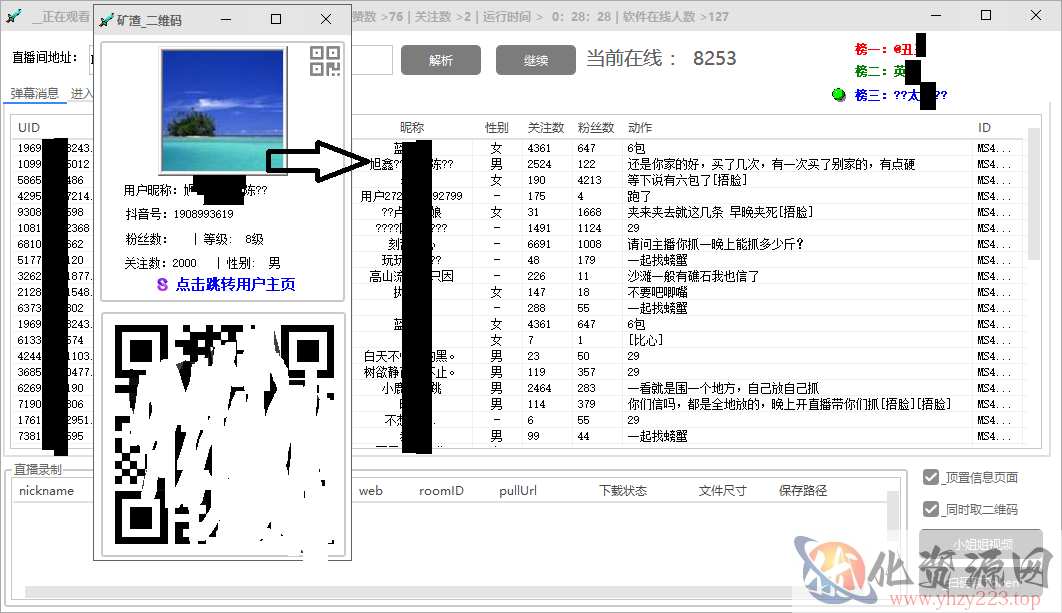This screenshot has height=613, width=1062.
Task: Click the ID column header at the right
Action: click(x=984, y=127)
